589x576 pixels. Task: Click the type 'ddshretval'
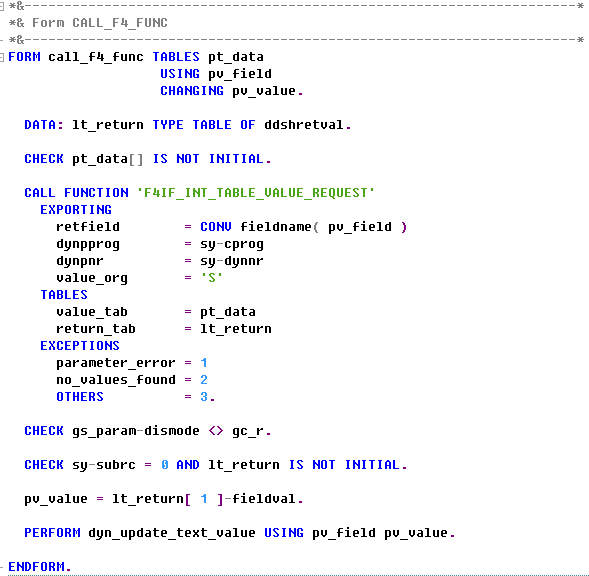(x=304, y=125)
